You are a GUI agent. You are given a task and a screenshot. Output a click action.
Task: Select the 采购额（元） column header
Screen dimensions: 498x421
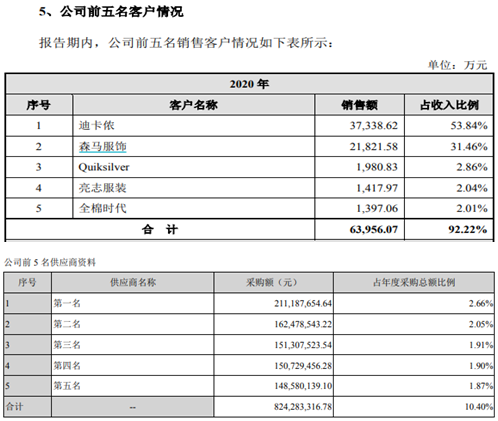274,283
